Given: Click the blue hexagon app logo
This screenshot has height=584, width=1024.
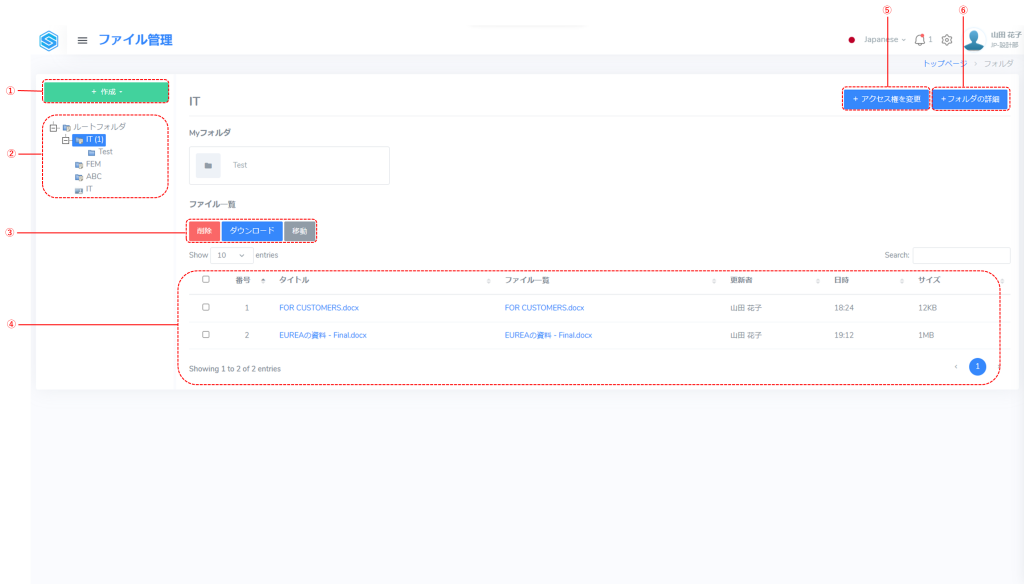Looking at the screenshot, I should click(49, 41).
